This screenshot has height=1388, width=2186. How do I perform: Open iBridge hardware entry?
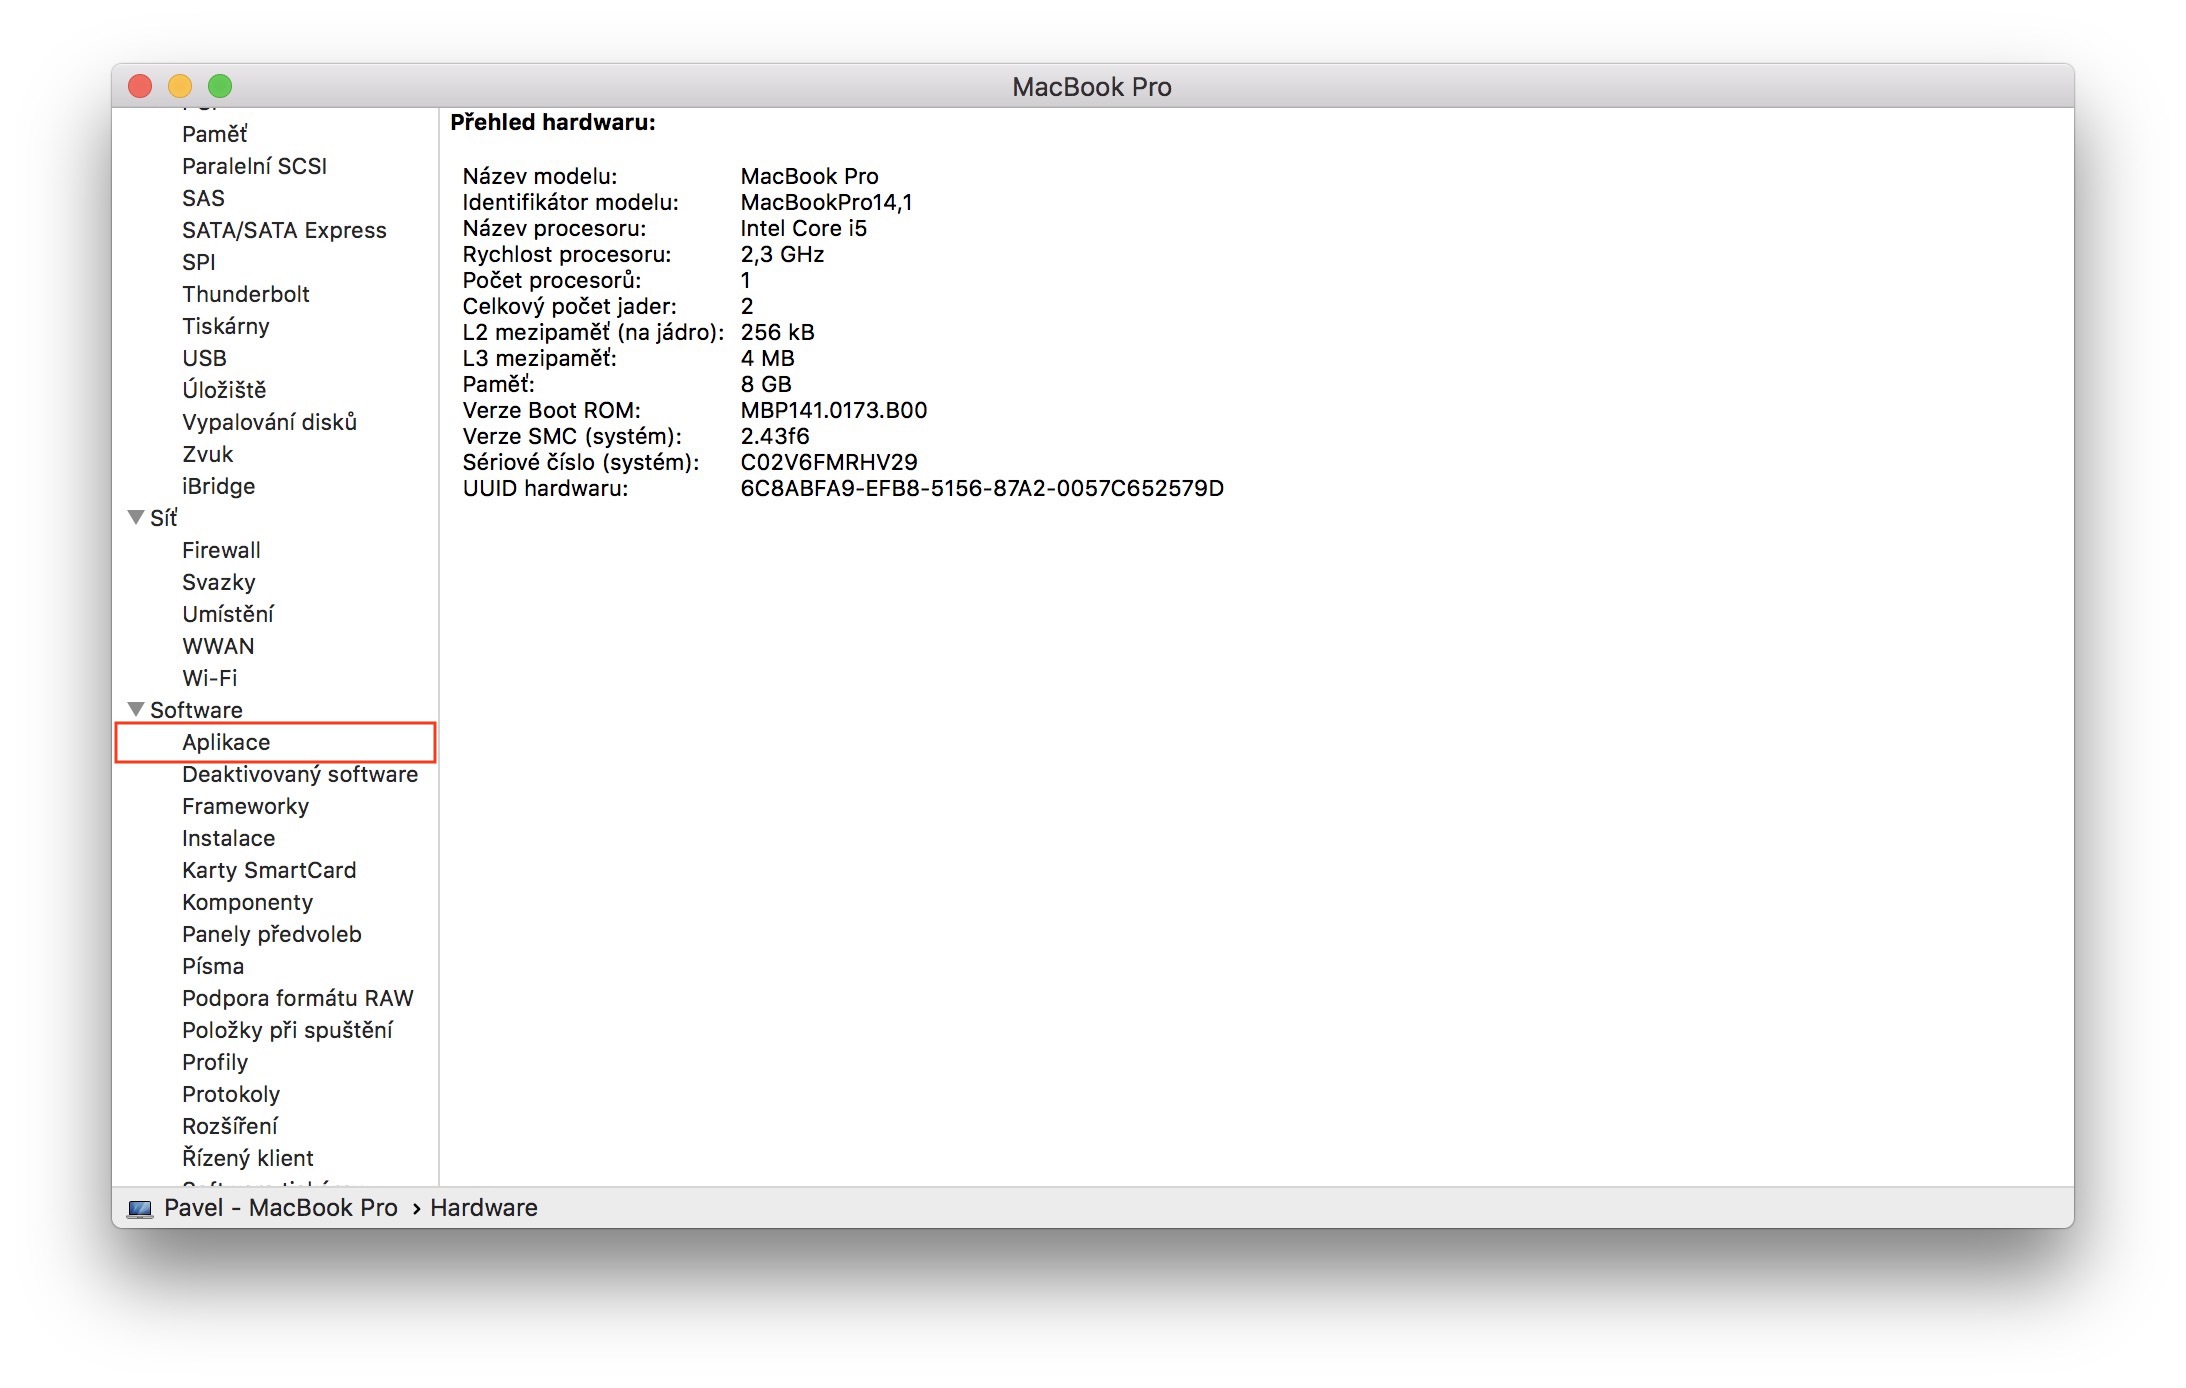pyautogui.click(x=218, y=486)
